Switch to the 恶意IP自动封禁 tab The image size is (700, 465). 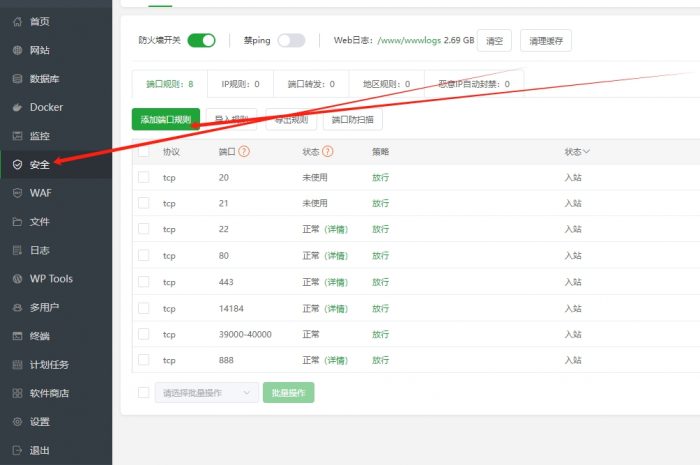click(474, 84)
